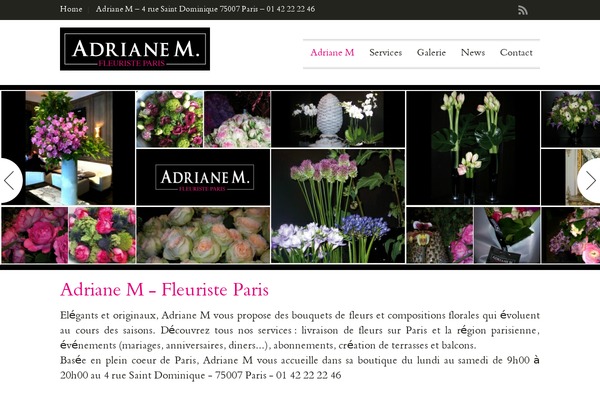Click the purple bouquet in blue vase photo
The image size is (600, 400).
pyautogui.click(x=68, y=148)
